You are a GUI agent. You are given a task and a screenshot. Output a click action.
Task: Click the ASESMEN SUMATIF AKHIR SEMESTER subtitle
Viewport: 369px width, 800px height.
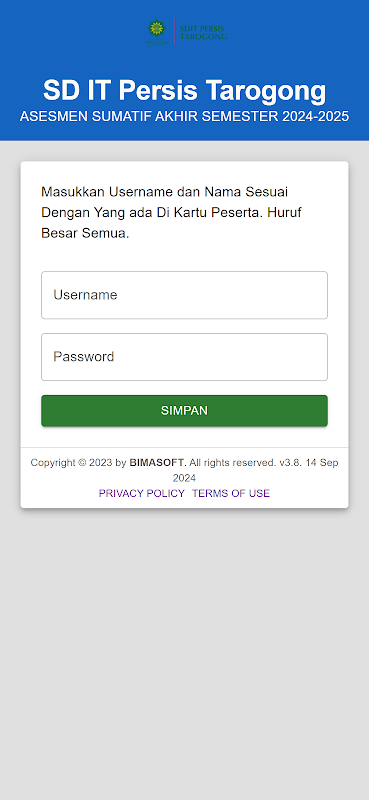184,116
